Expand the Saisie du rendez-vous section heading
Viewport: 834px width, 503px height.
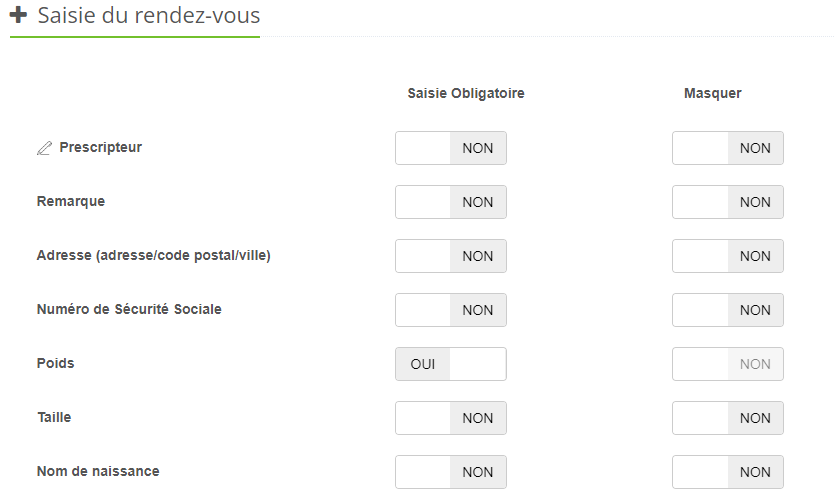(148, 16)
